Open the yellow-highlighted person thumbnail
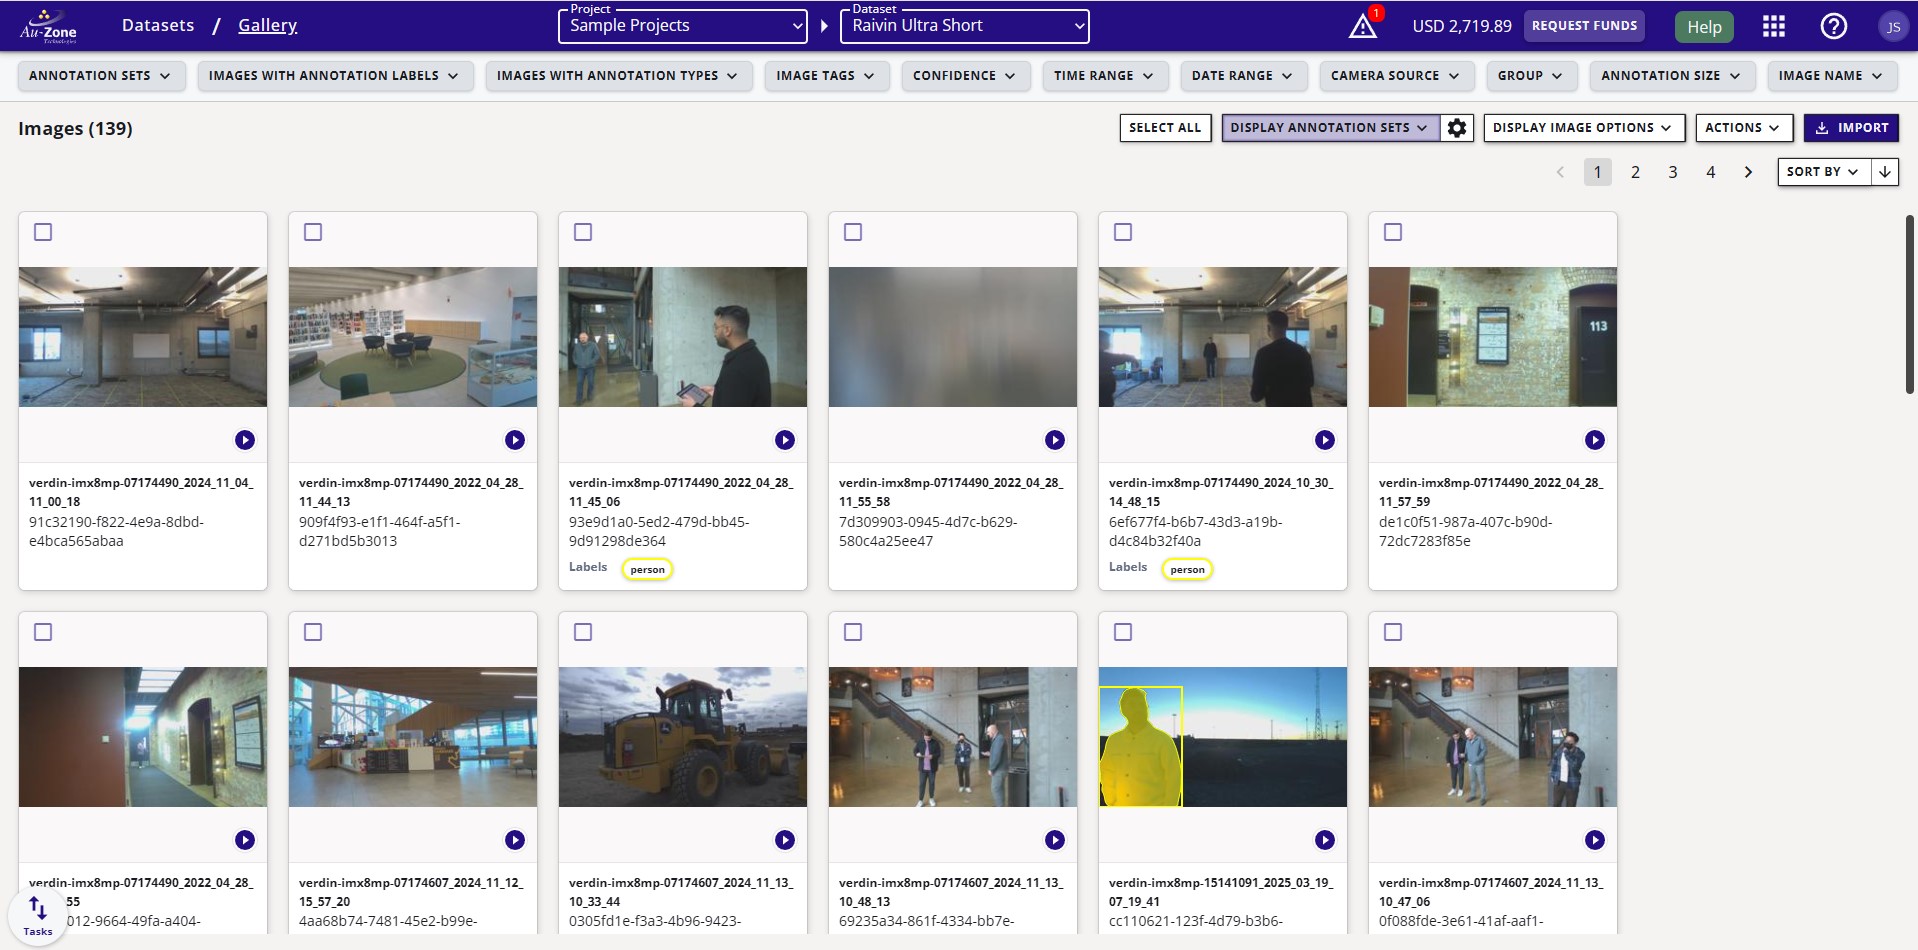This screenshot has width=1918, height=950. (x=1222, y=737)
